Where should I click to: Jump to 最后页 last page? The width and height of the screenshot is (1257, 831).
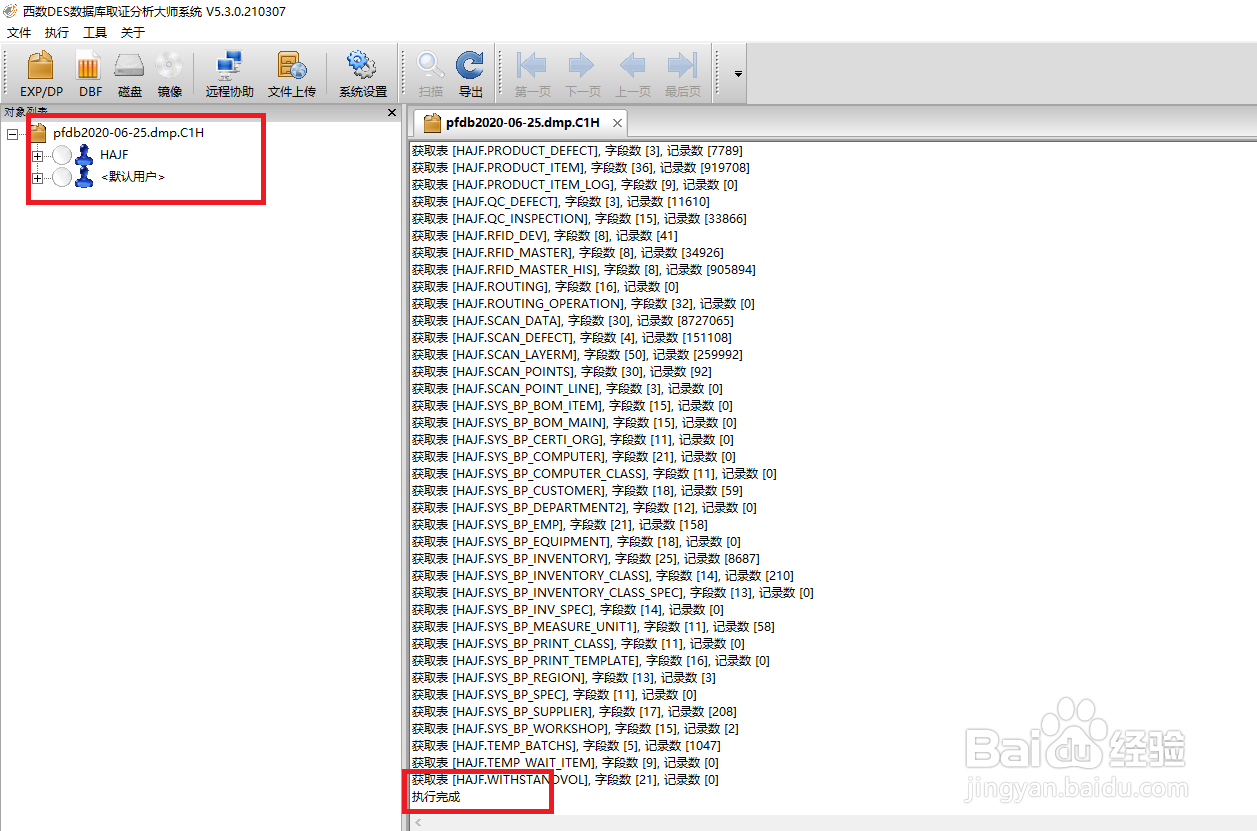[682, 74]
